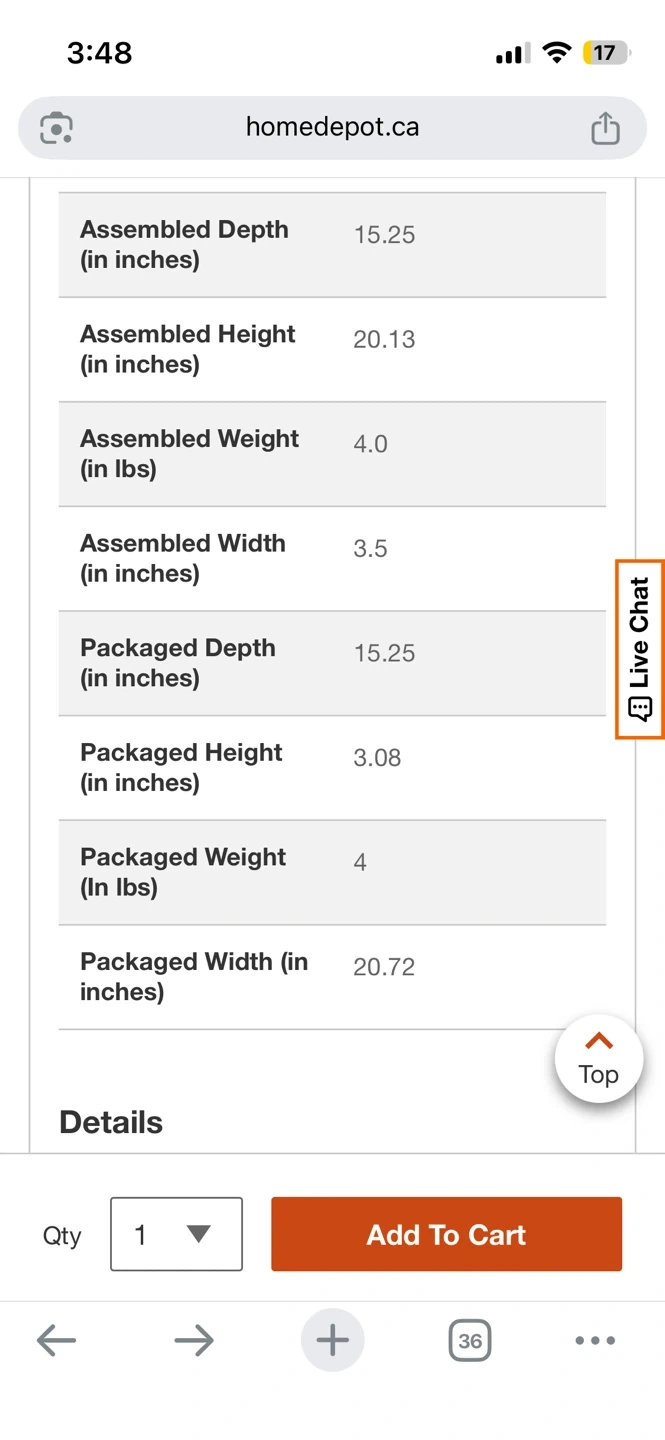
Task: Tap the Assembled Depth specification row
Action: [332, 245]
